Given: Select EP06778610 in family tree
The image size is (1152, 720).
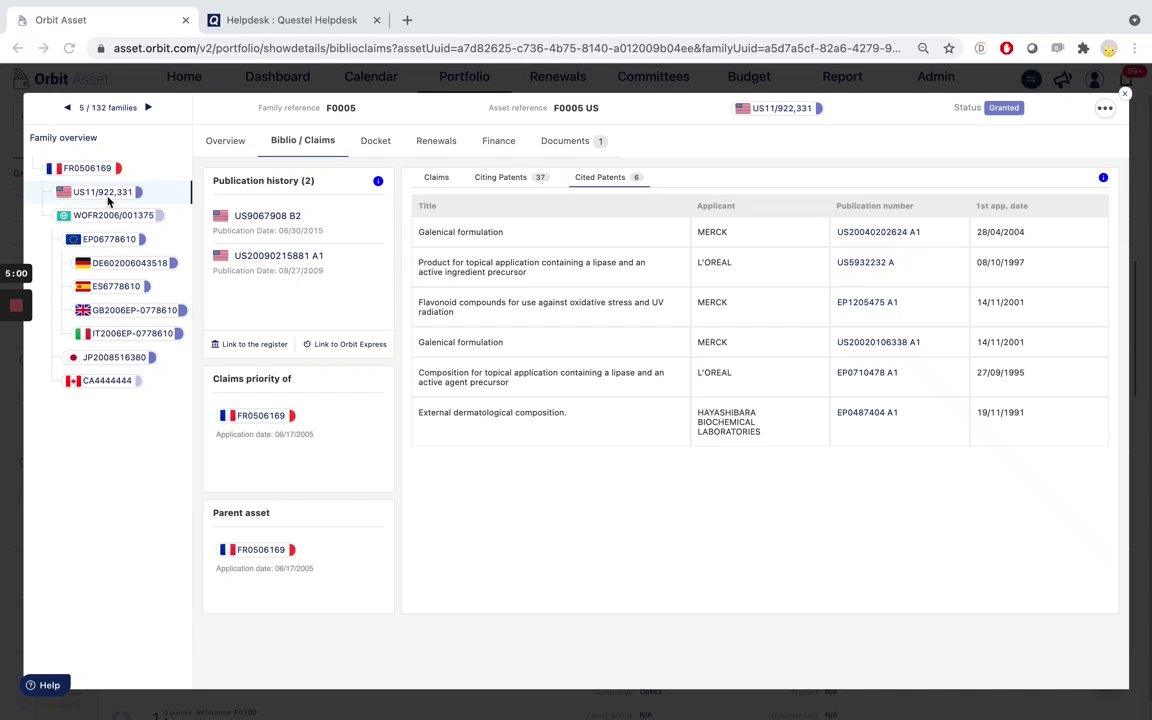Looking at the screenshot, I should pyautogui.click(x=106, y=240).
